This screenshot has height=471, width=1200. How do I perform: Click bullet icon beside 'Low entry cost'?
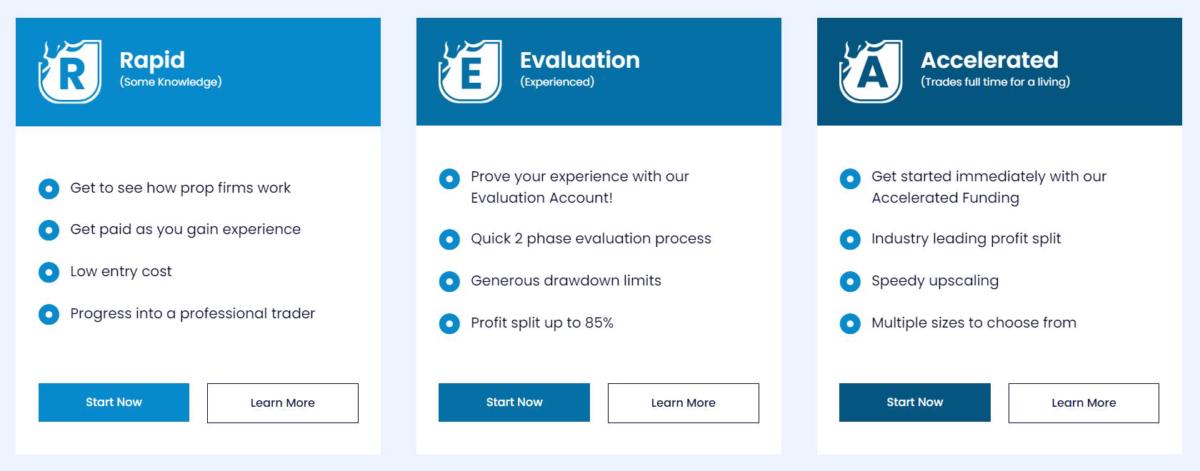coord(49,272)
